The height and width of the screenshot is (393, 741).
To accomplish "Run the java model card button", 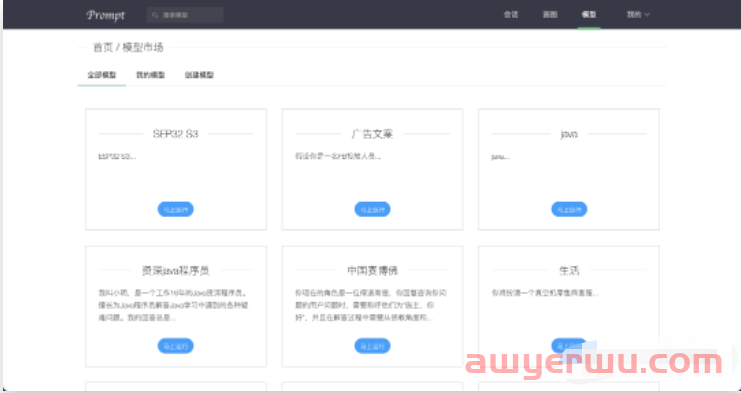I will [x=569, y=209].
